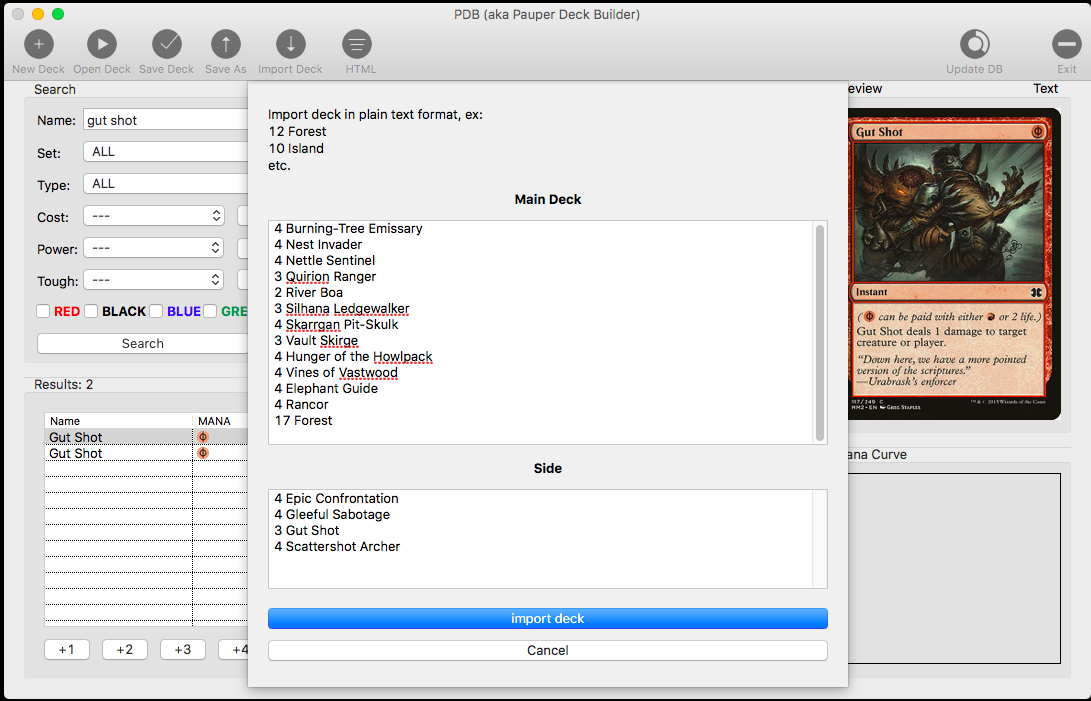Click the mana symbol in the second Gut Shot row
The width and height of the screenshot is (1091, 701).
[202, 453]
